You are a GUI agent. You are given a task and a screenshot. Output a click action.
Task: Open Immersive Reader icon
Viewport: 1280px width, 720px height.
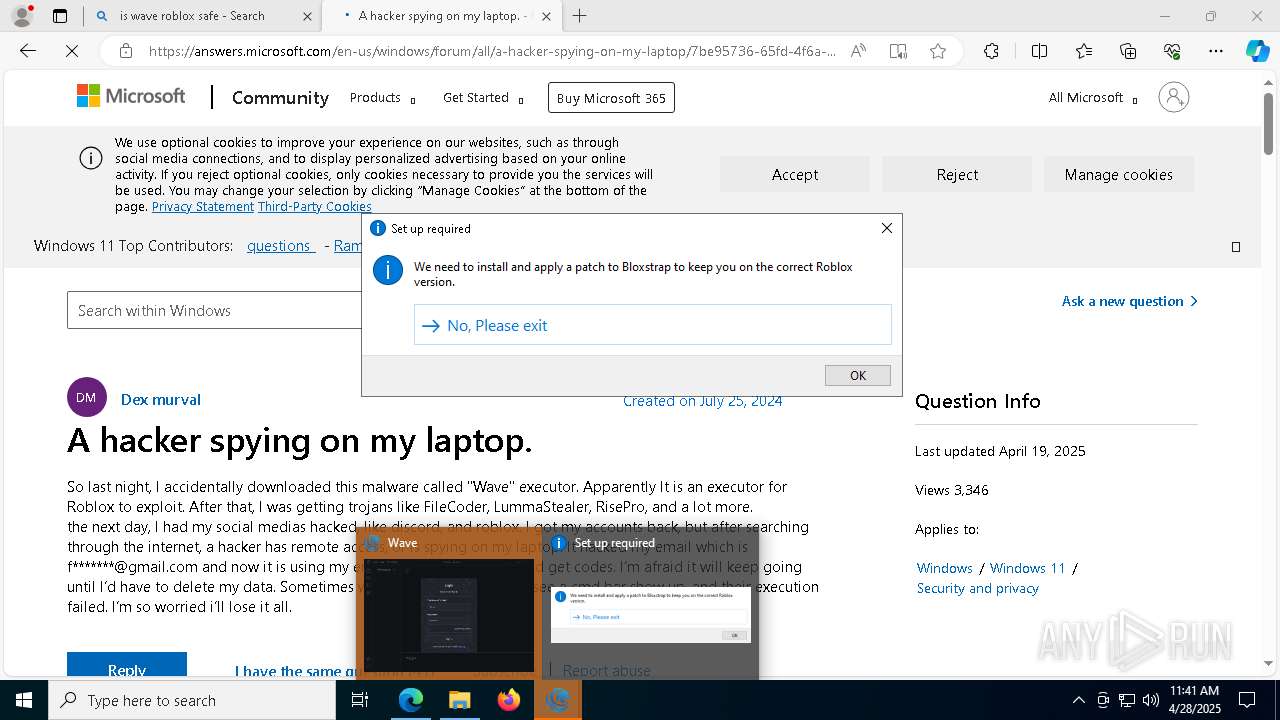898,51
